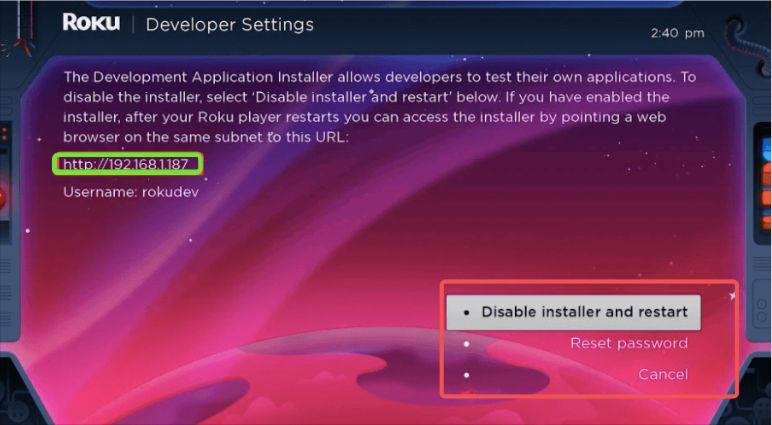The image size is (772, 425).
Task: Click the 'Username: rokudev' text
Action: (x=131, y=192)
